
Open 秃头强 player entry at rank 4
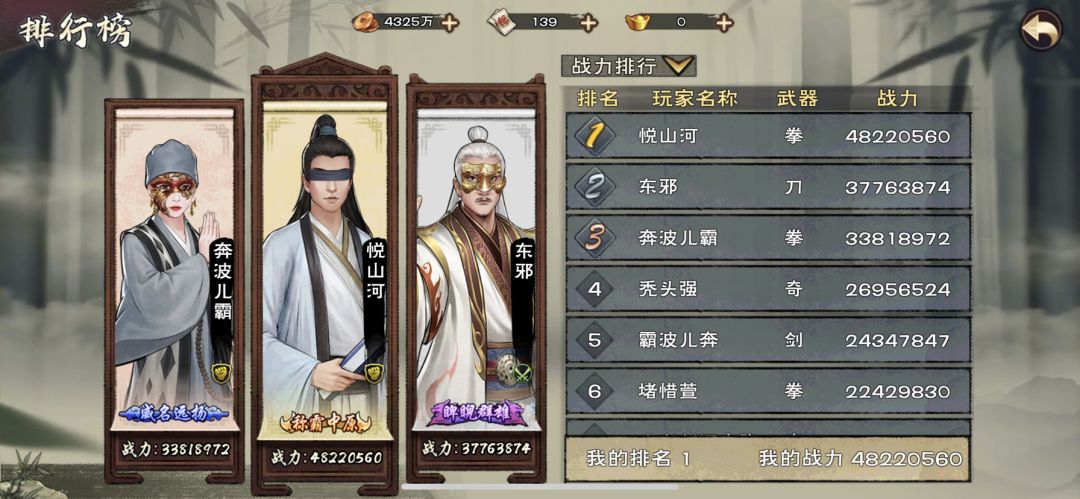768,289
